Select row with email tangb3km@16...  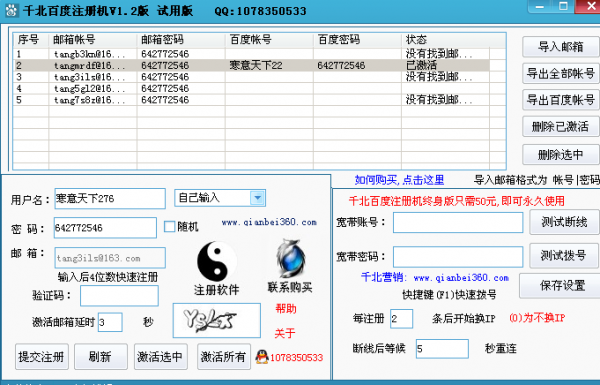[x=251, y=54]
